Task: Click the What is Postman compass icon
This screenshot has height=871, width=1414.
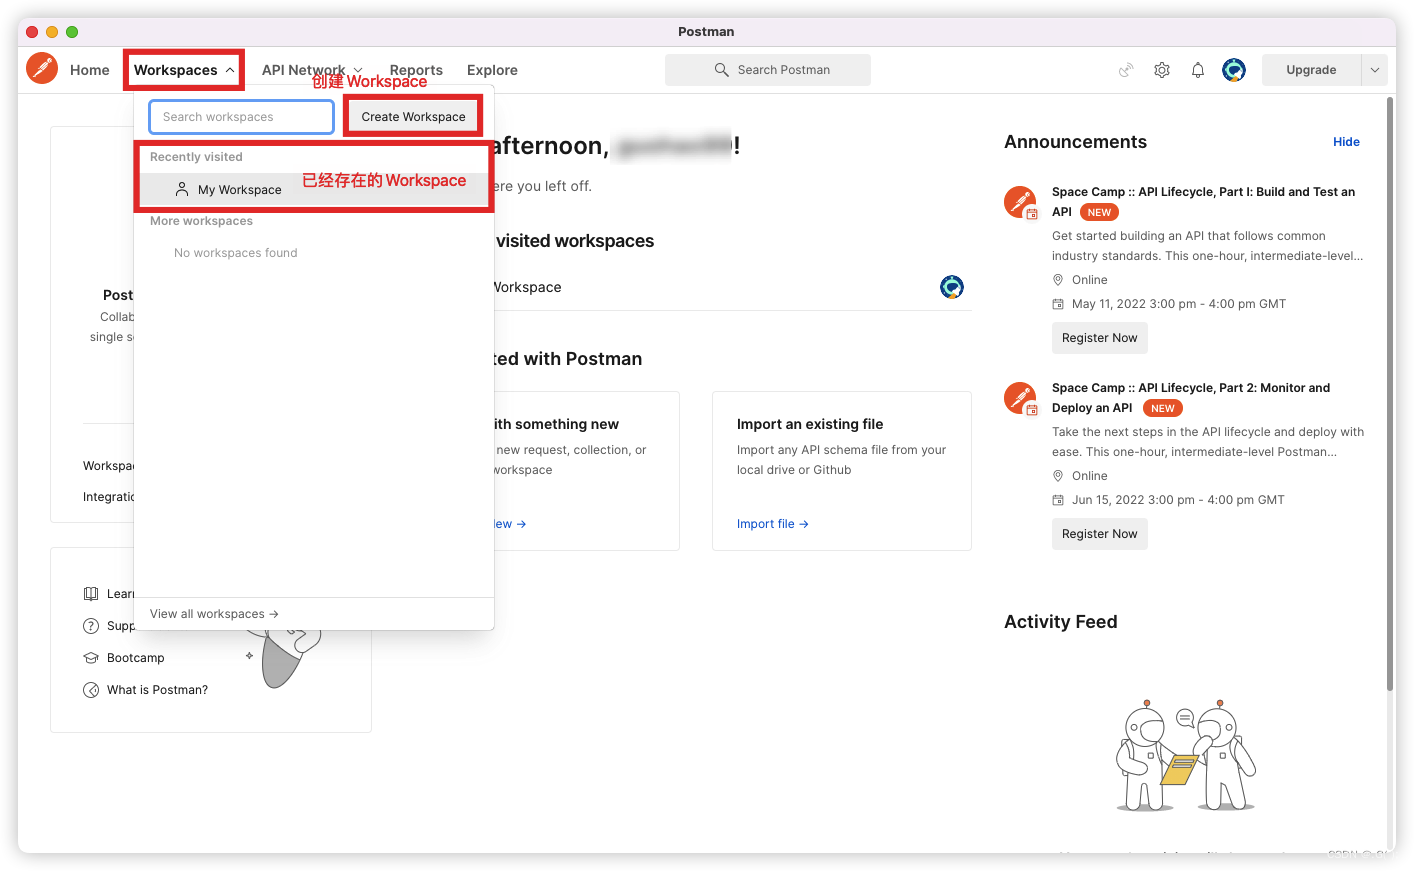Action: coord(91,690)
